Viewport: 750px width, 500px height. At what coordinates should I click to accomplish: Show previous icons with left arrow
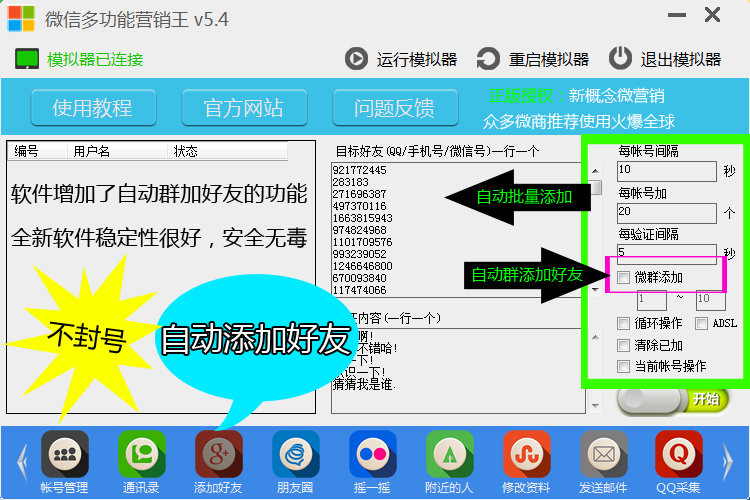pyautogui.click(x=22, y=462)
